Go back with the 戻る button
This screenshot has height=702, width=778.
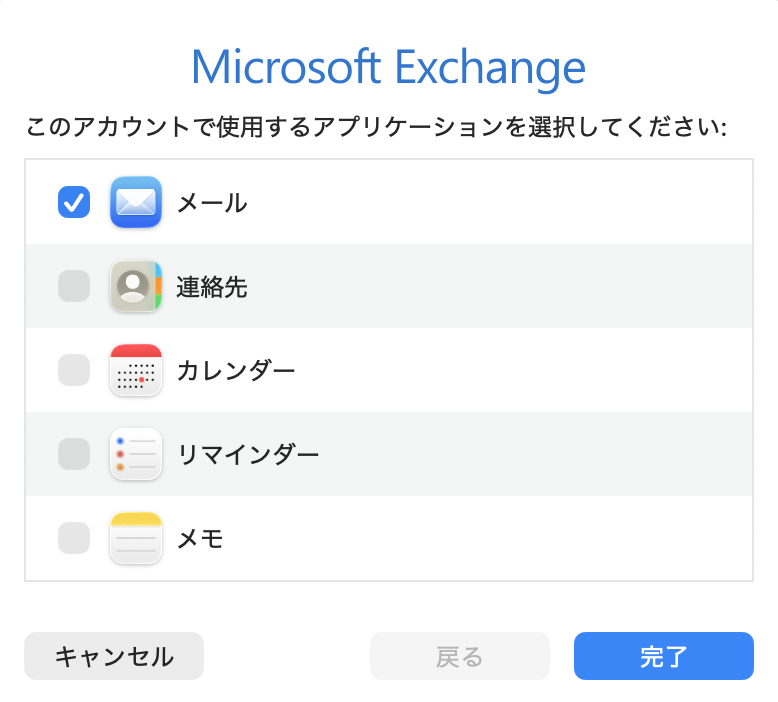[459, 656]
